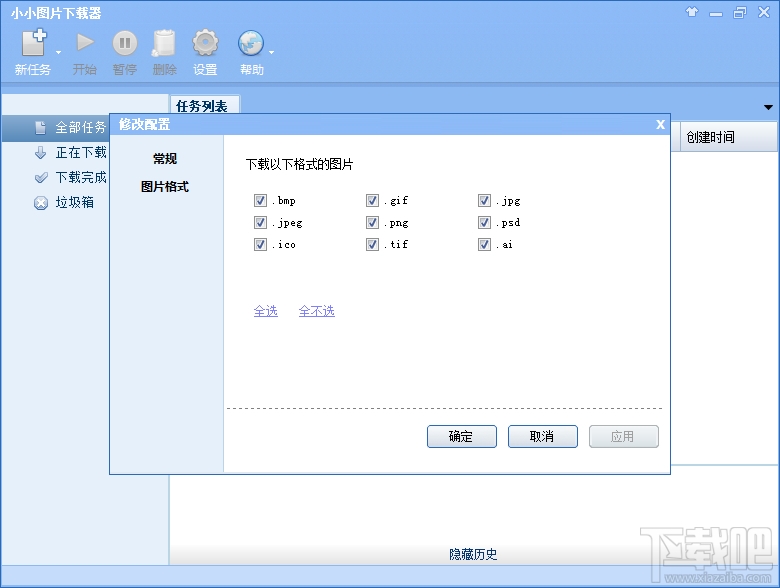Viewport: 780px width, 588px height.
Task: Minimize the 小小图片下载器 window
Action: (x=716, y=13)
